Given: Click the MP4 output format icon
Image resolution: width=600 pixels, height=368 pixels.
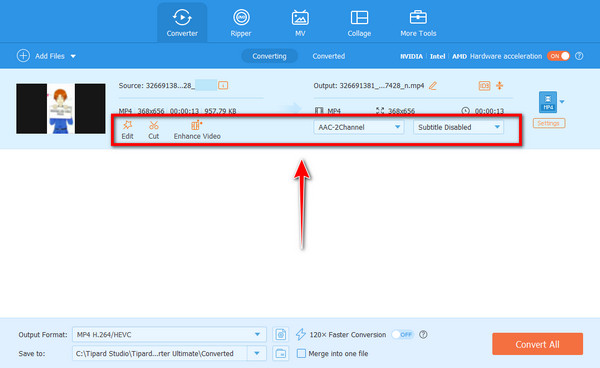Looking at the screenshot, I should tap(548, 102).
